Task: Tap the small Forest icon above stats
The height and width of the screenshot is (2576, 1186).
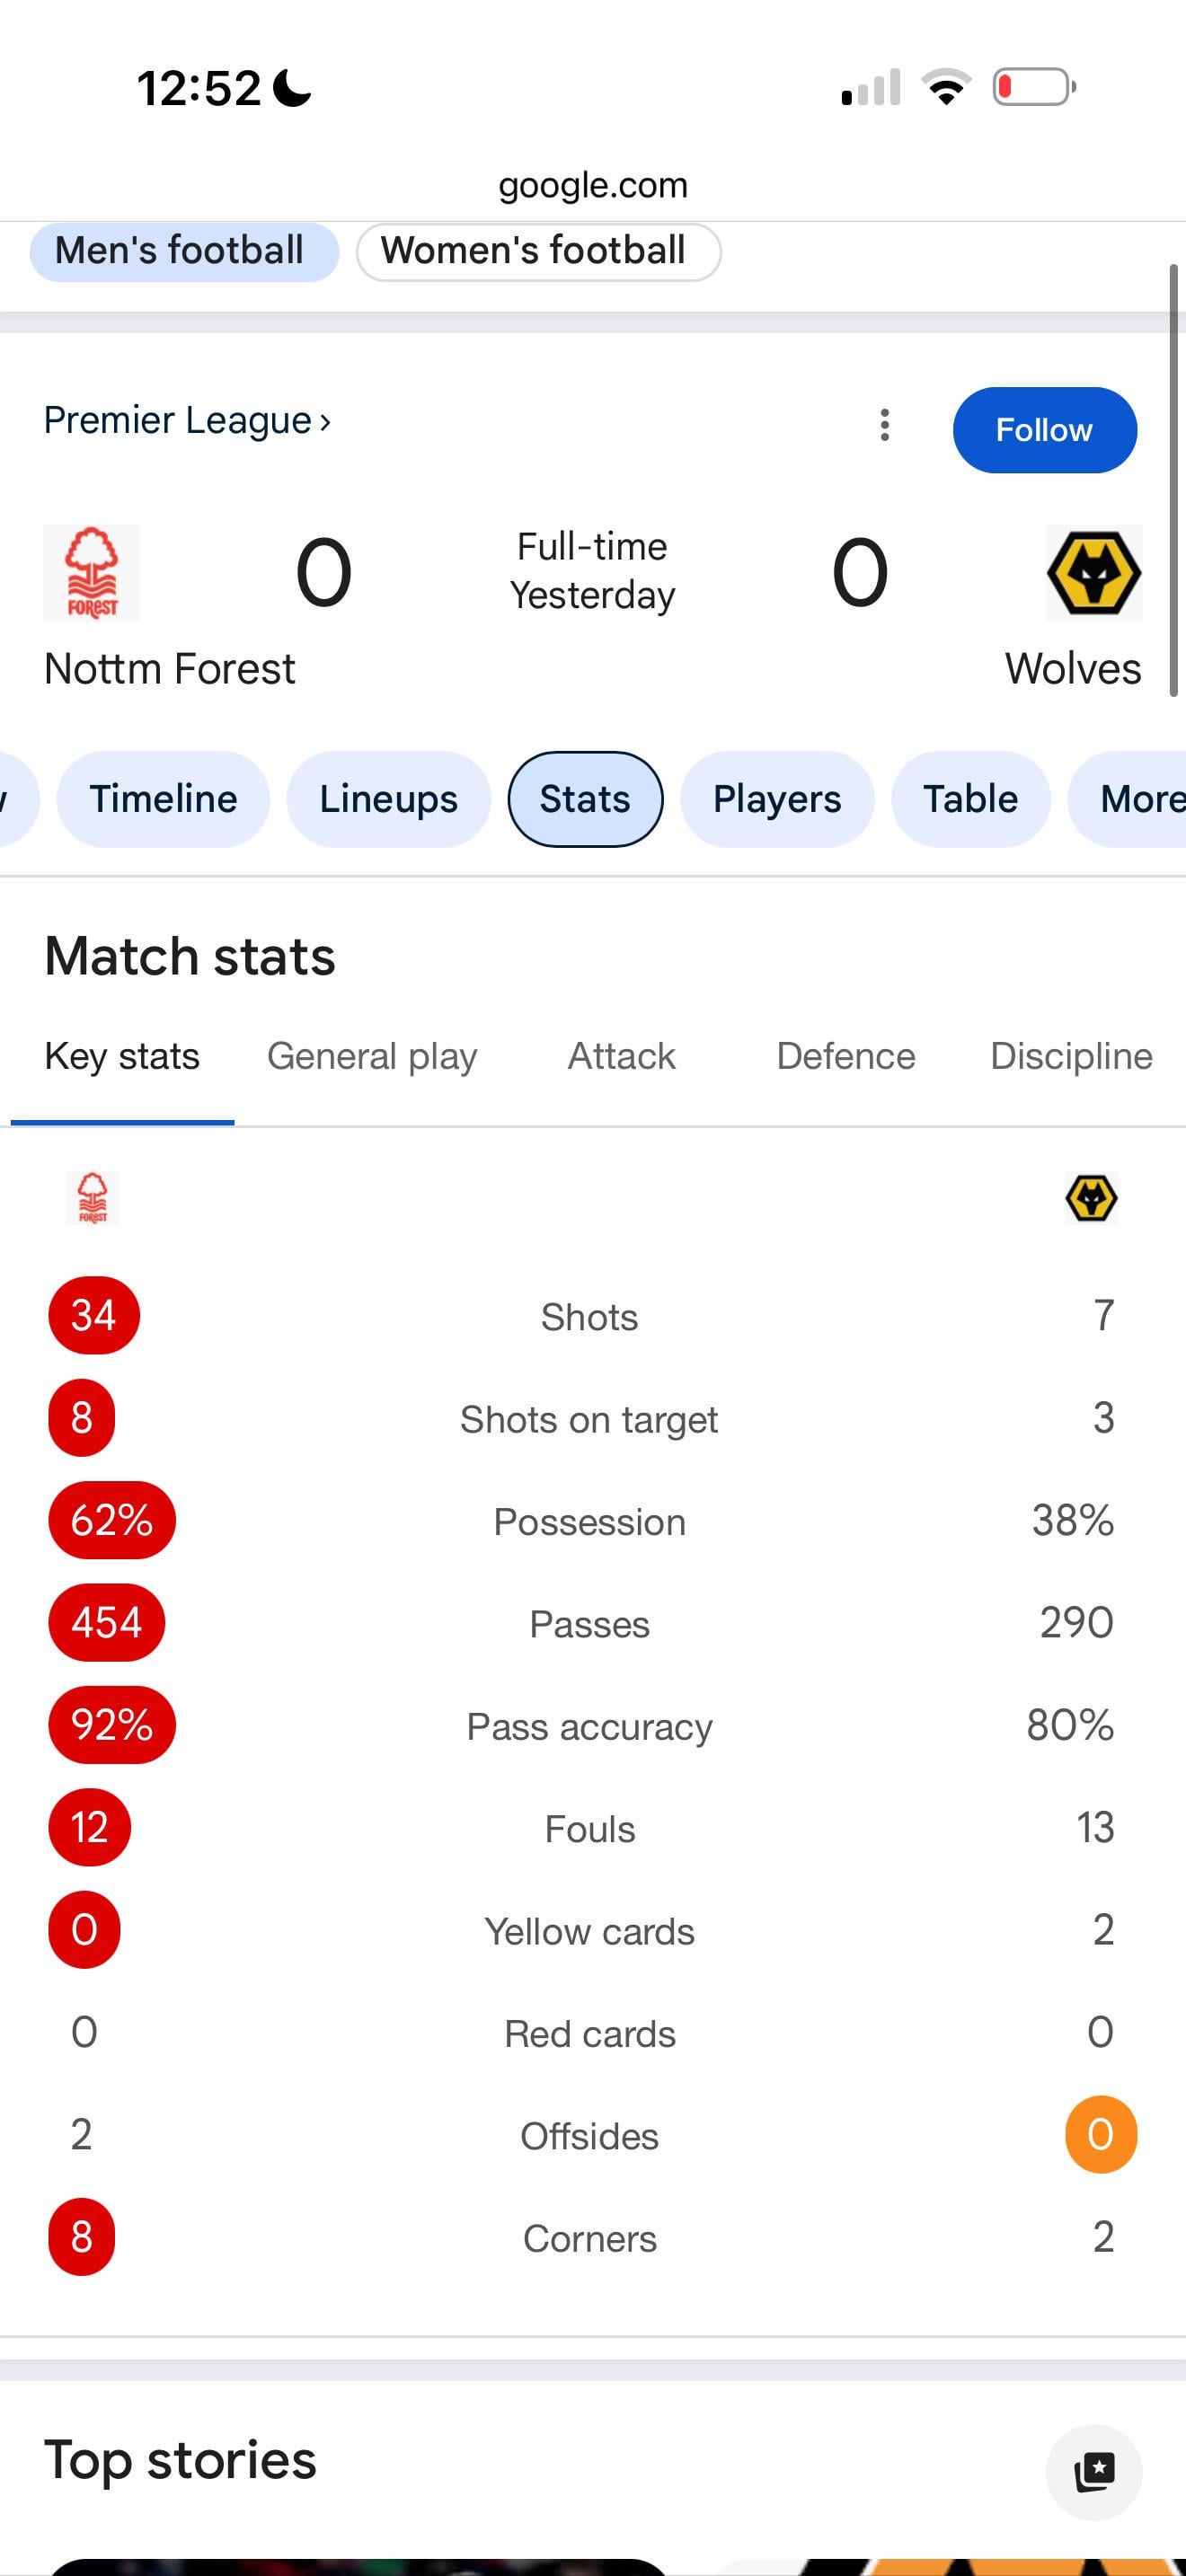Action: tap(92, 1197)
